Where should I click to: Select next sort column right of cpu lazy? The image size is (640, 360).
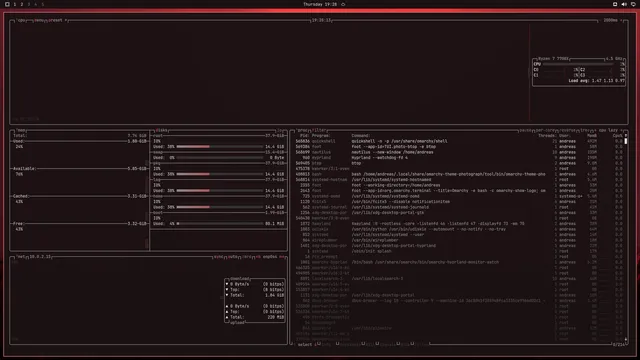(622, 130)
